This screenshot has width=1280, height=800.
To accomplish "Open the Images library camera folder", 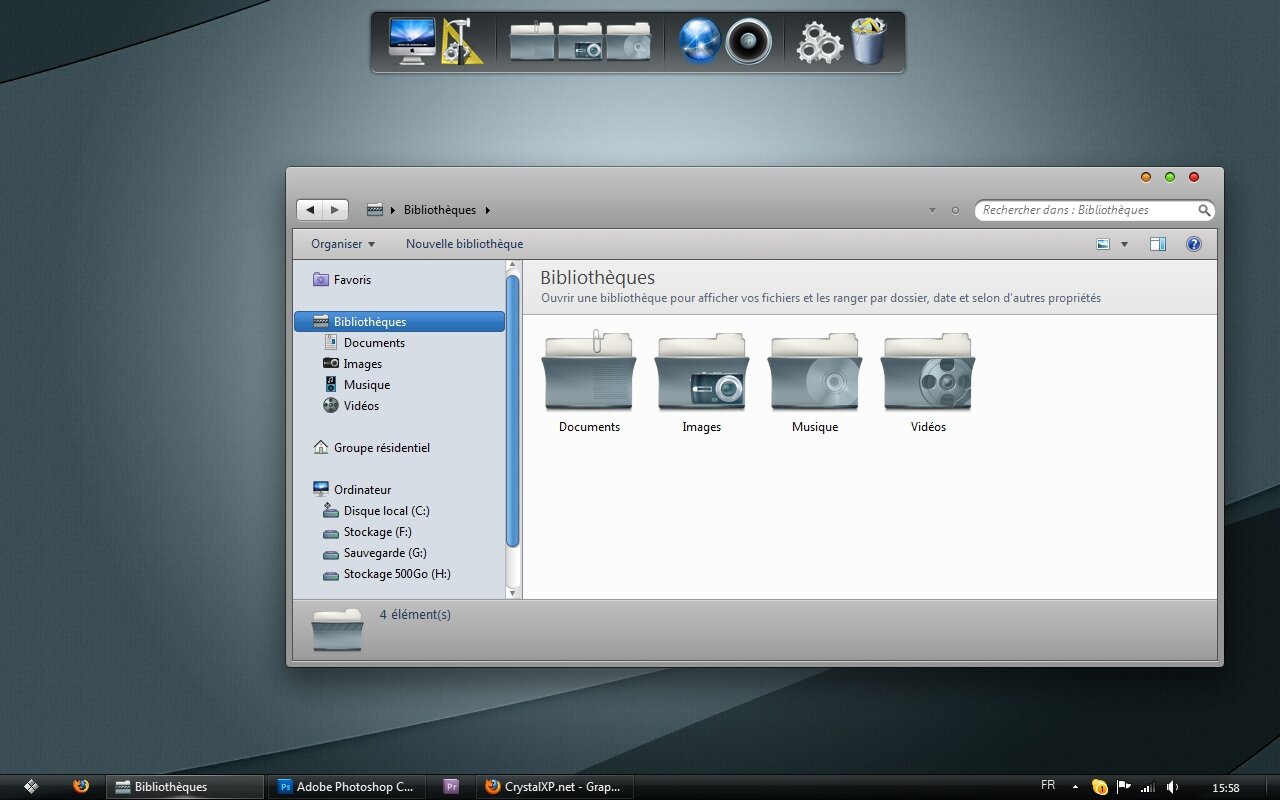I will [701, 373].
